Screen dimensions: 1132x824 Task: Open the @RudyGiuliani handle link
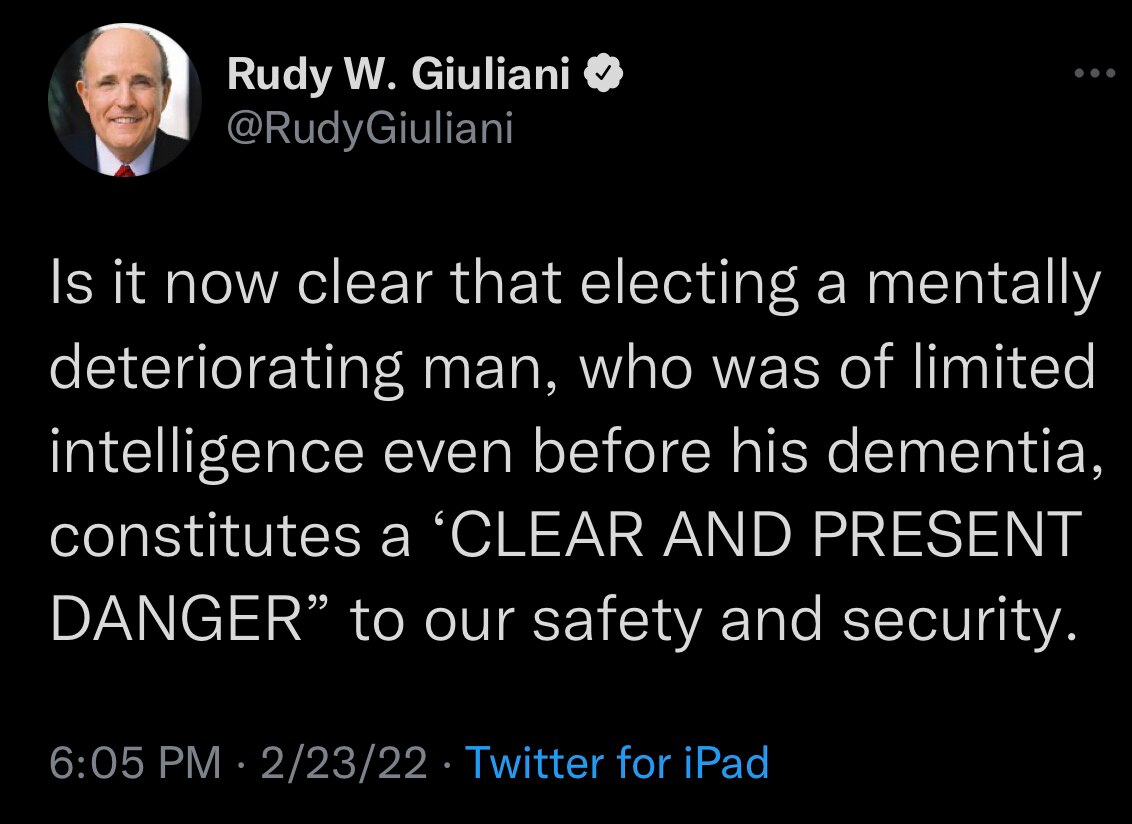click(370, 127)
